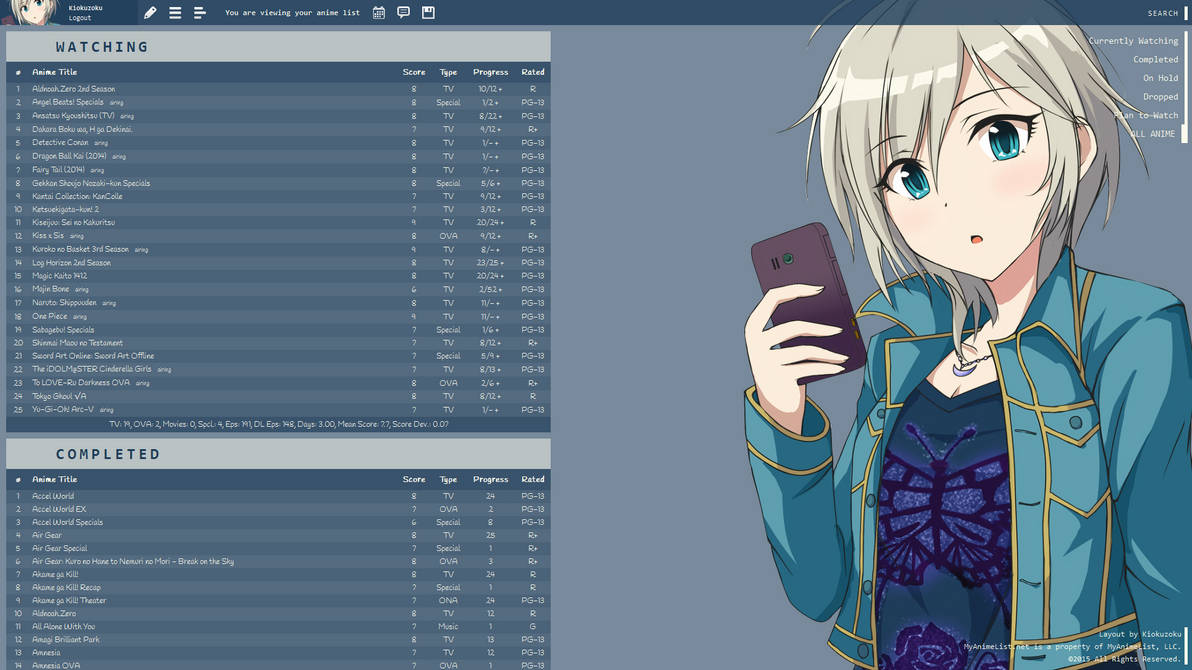Screen dimensions: 1192x670
Task: Click the pencil edit icon in header
Action: pos(150,13)
